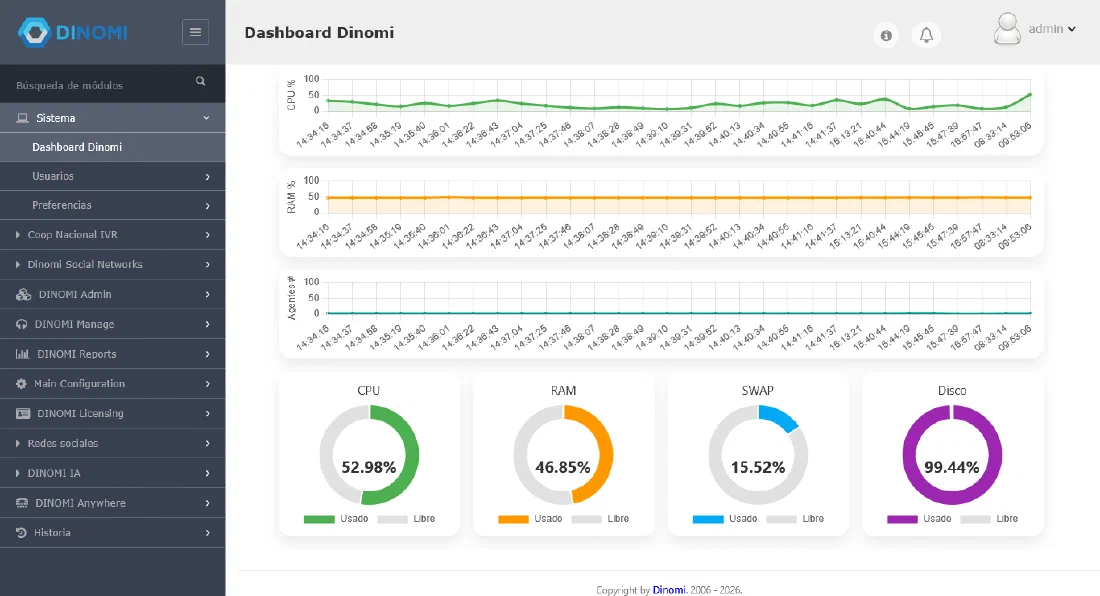The height and width of the screenshot is (596, 1100).
Task: Click the search magnifier icon in sidebar
Action: (201, 81)
